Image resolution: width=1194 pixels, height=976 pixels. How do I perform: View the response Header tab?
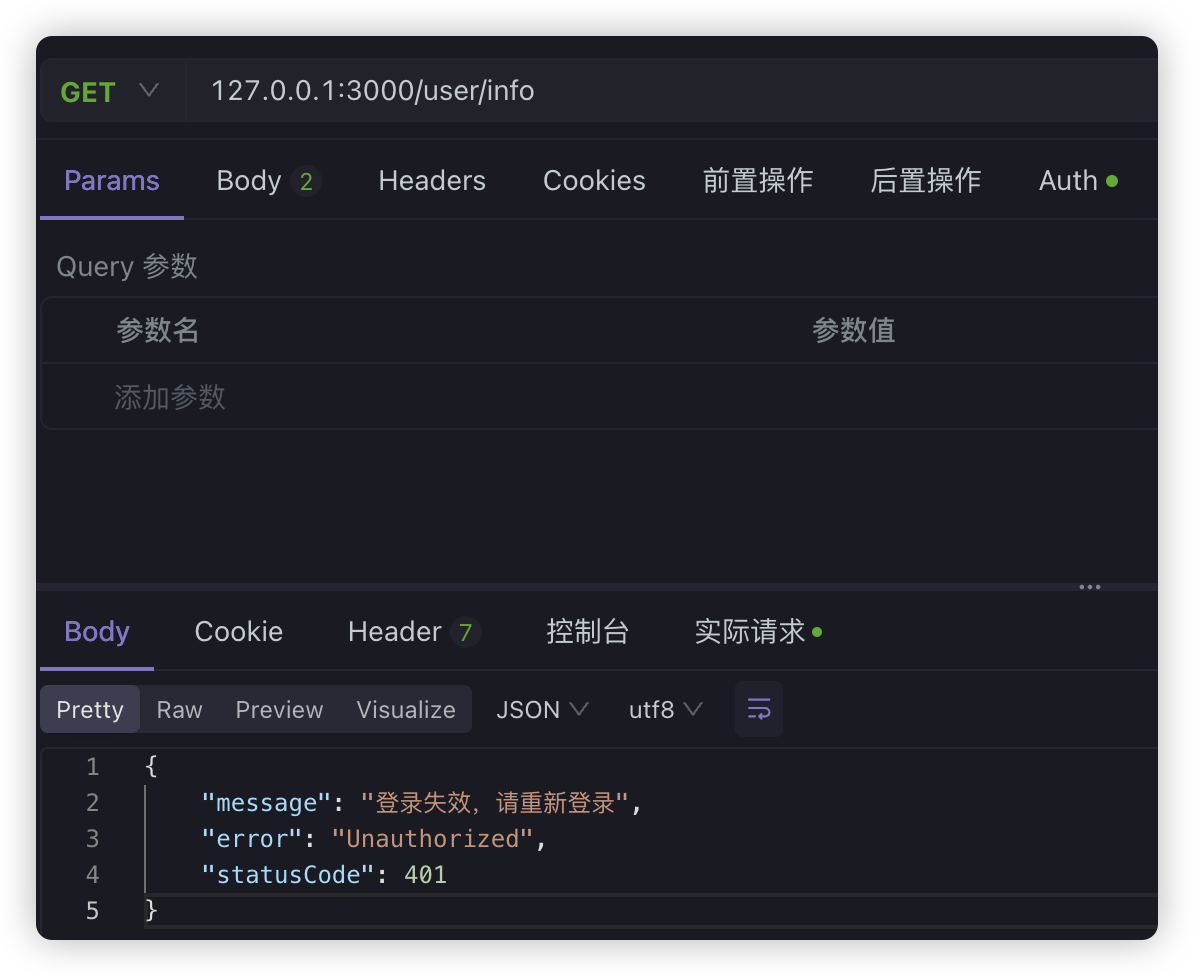click(x=413, y=632)
